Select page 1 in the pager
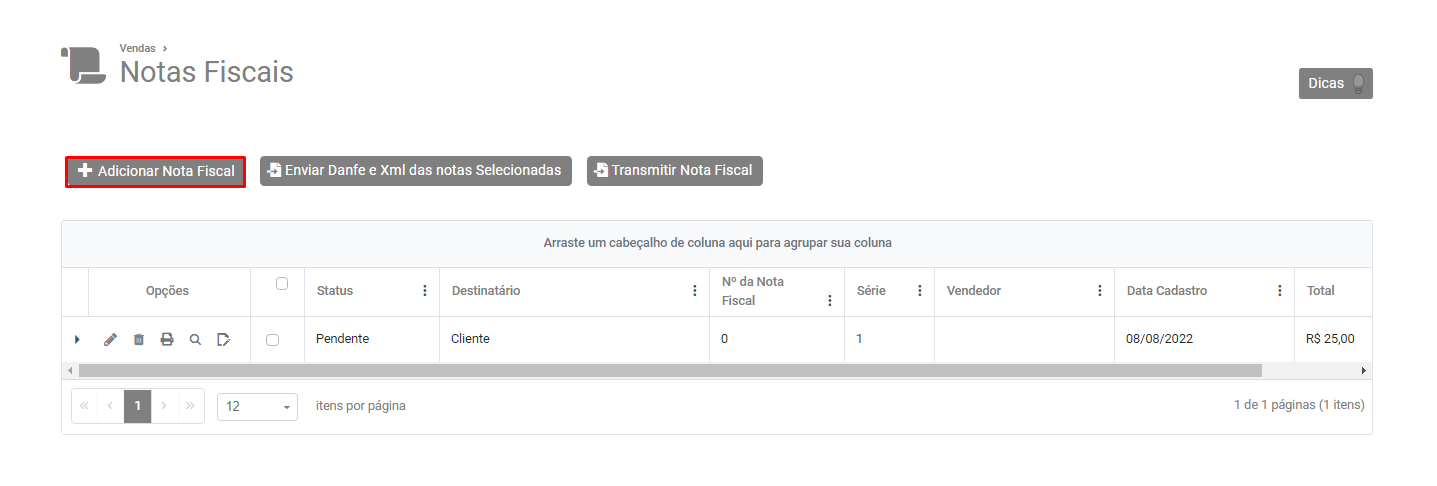 click(137, 406)
